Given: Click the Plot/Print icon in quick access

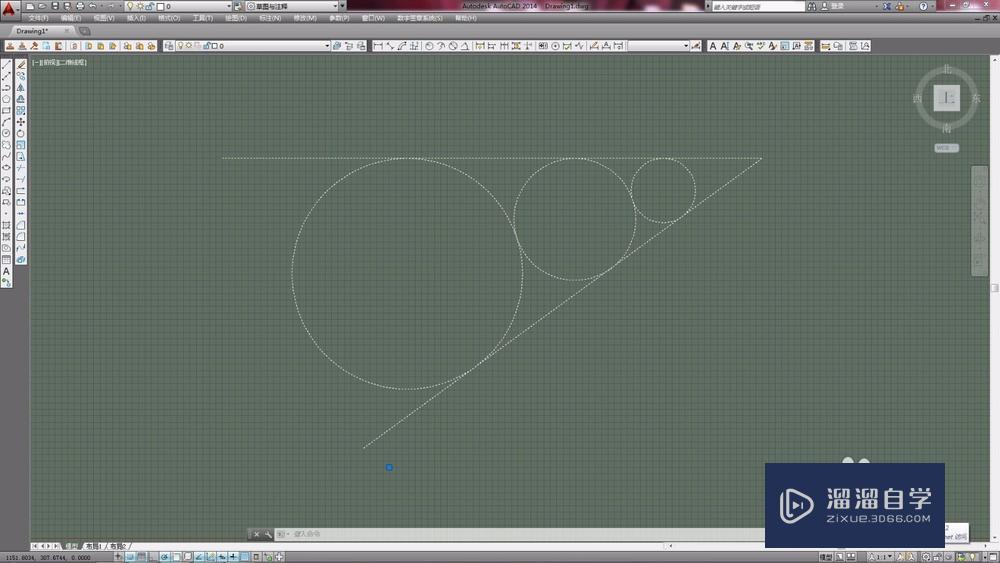Looking at the screenshot, I should 80,6.
